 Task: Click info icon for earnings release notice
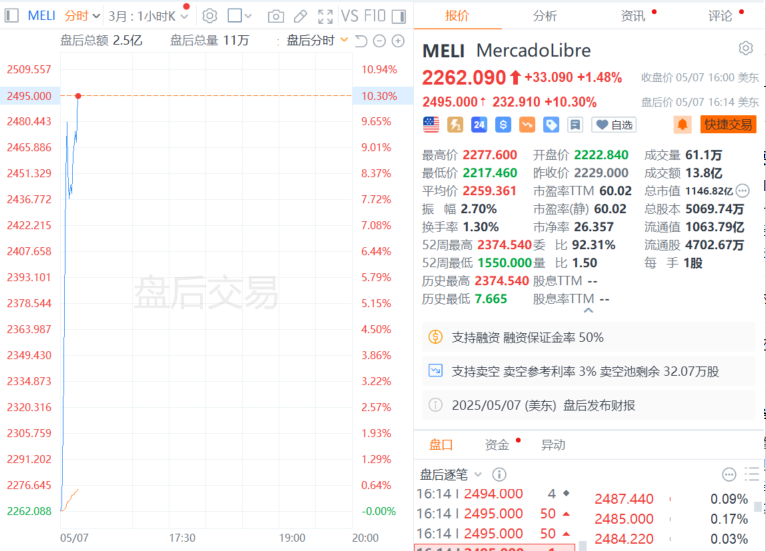tap(435, 405)
